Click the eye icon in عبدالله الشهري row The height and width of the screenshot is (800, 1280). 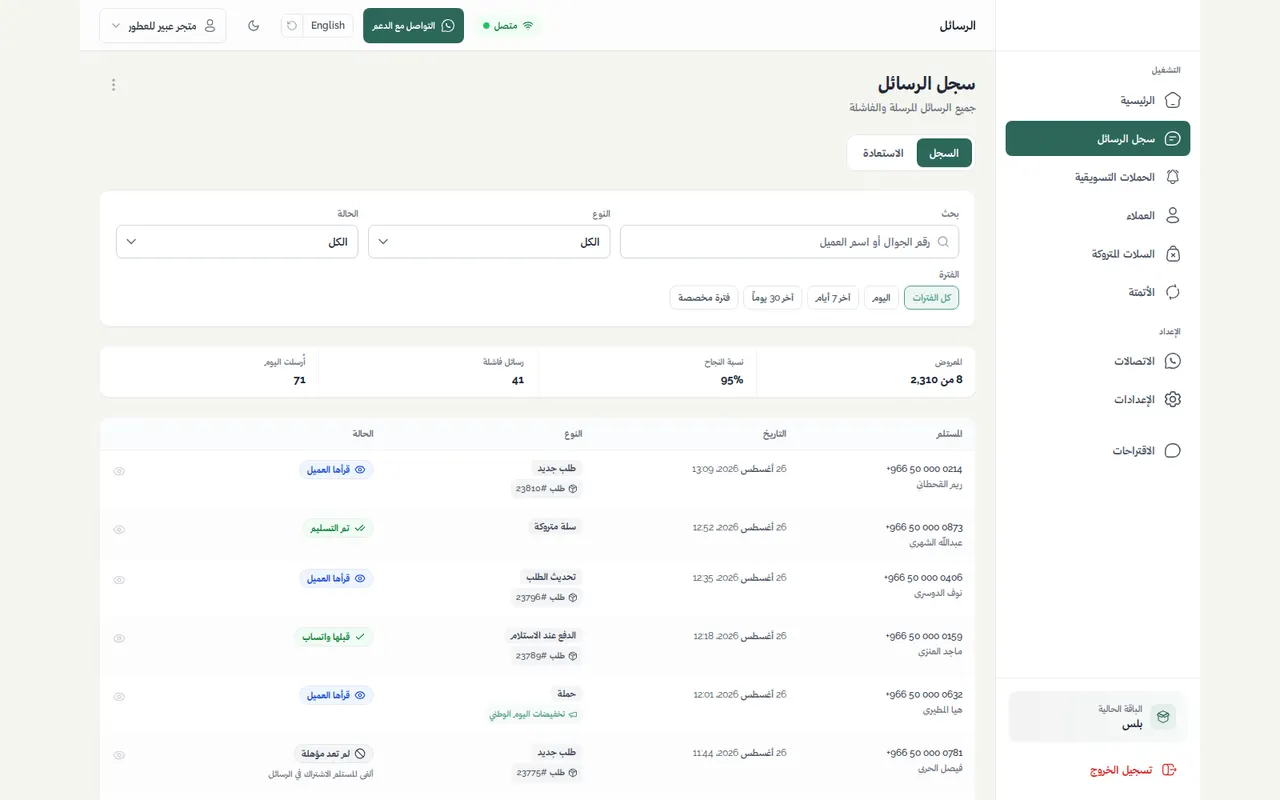coord(119,530)
